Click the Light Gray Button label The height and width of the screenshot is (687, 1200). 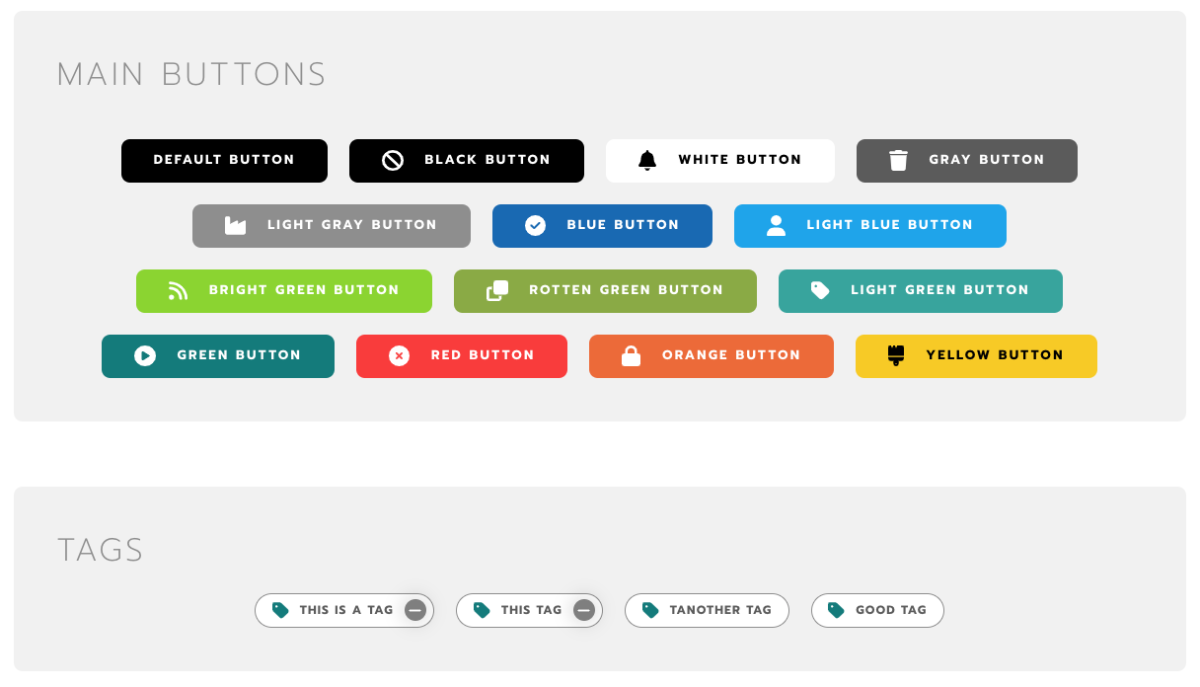(x=352, y=225)
